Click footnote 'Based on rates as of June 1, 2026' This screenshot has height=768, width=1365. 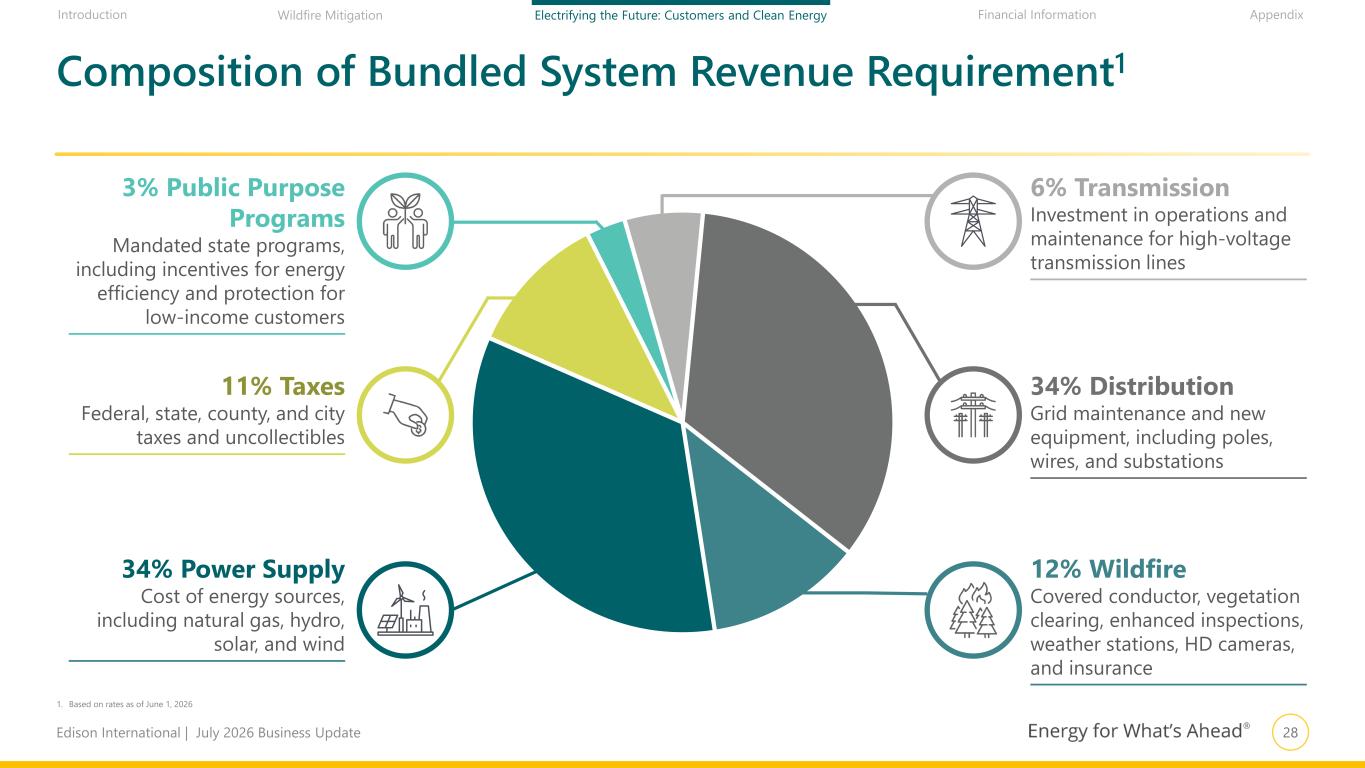(x=130, y=705)
